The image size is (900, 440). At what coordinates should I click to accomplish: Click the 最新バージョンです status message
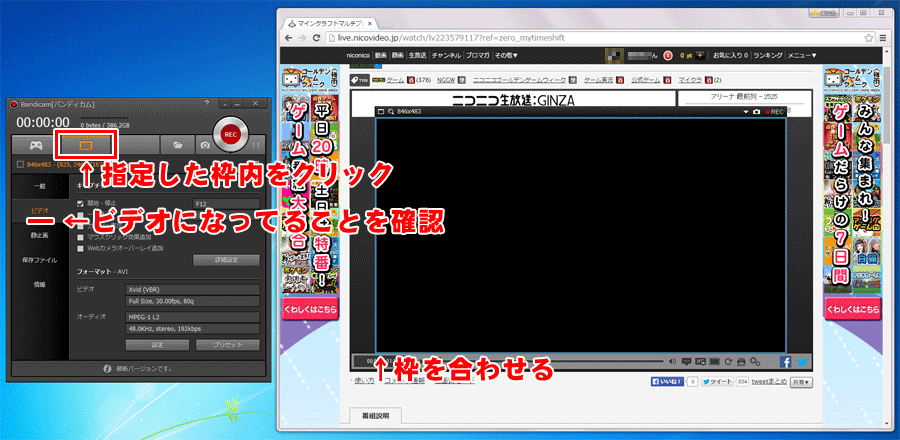(x=145, y=368)
